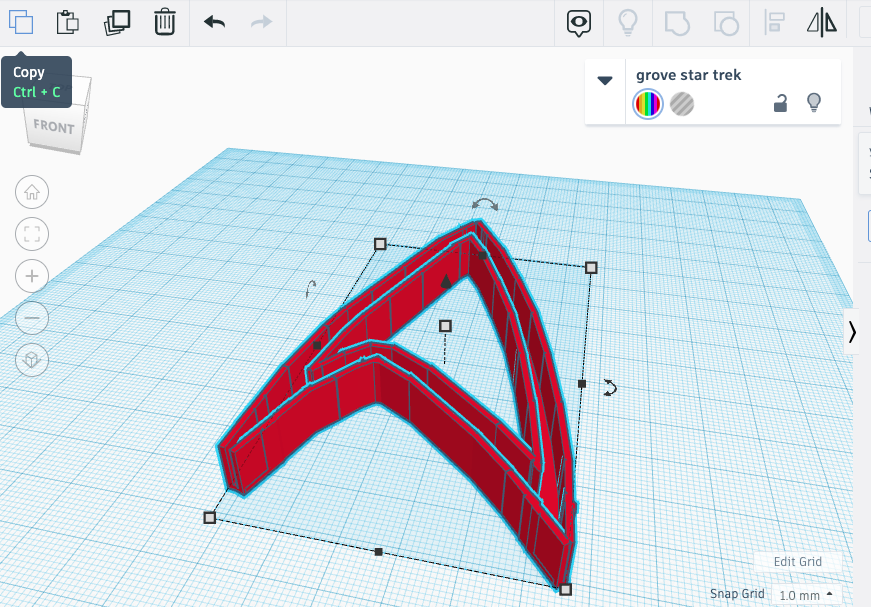The width and height of the screenshot is (871, 607).
Task: Click the Fit all in view button
Action: (32, 234)
